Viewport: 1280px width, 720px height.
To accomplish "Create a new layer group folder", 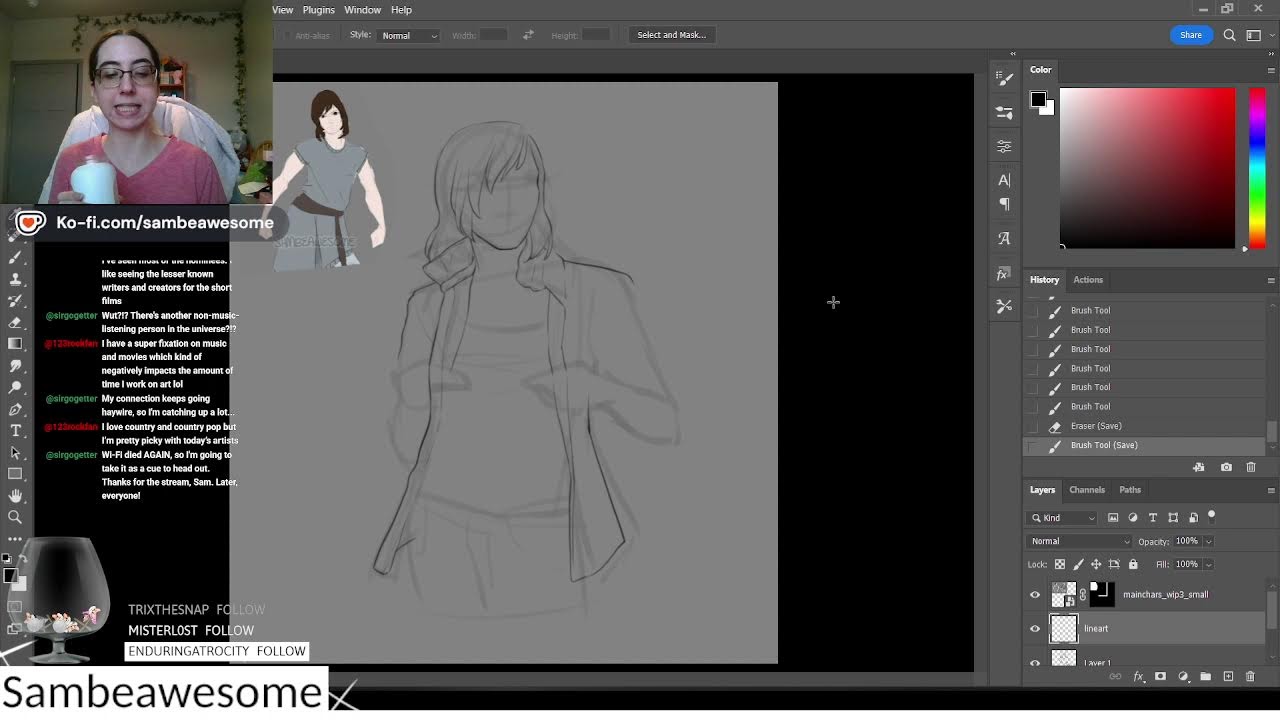I will [x=1205, y=677].
